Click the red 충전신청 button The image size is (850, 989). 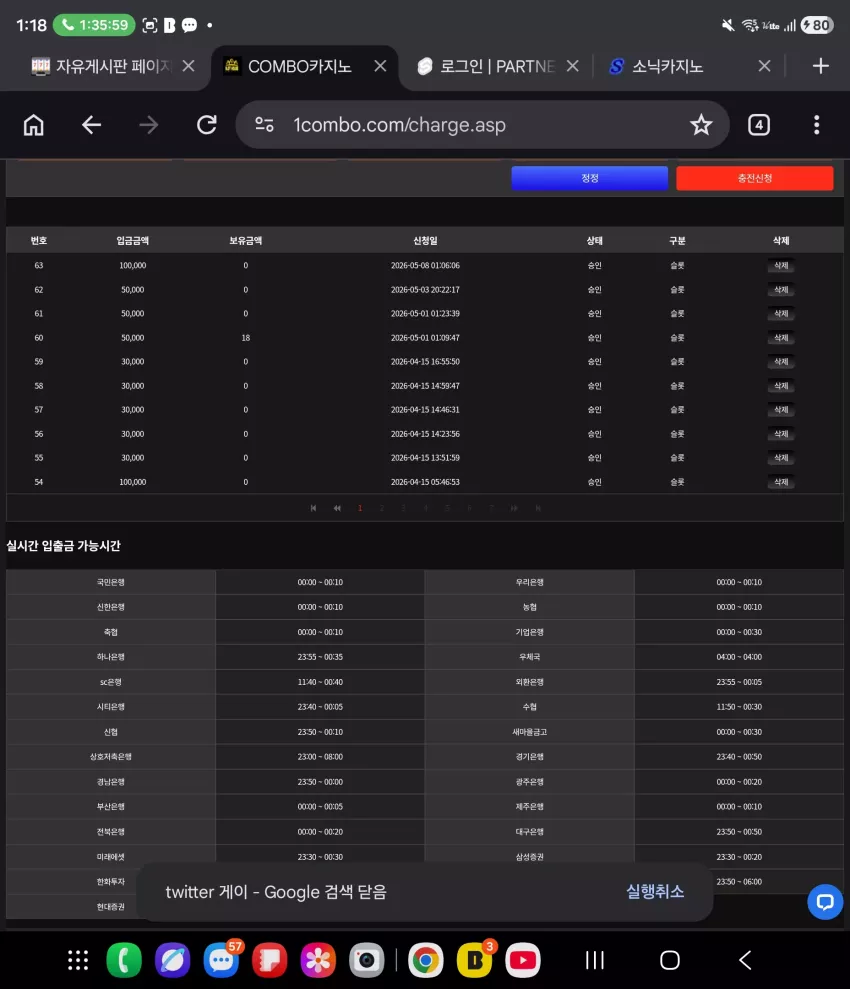point(755,178)
